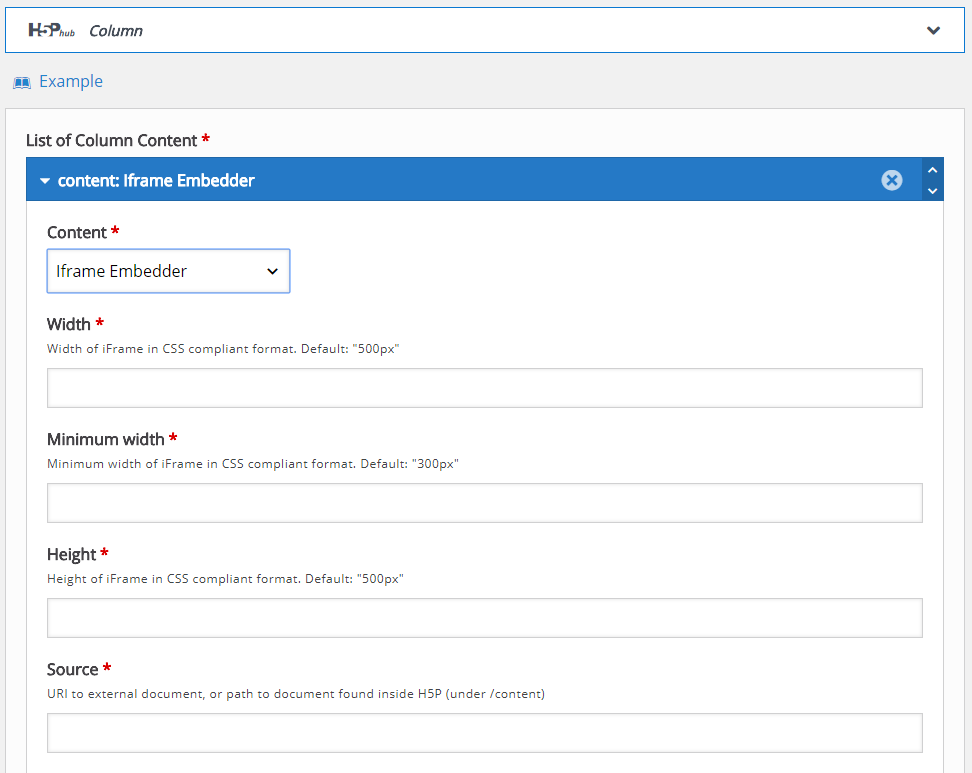Click the red asterisk next to Source
The image size is (972, 773).
(108, 668)
